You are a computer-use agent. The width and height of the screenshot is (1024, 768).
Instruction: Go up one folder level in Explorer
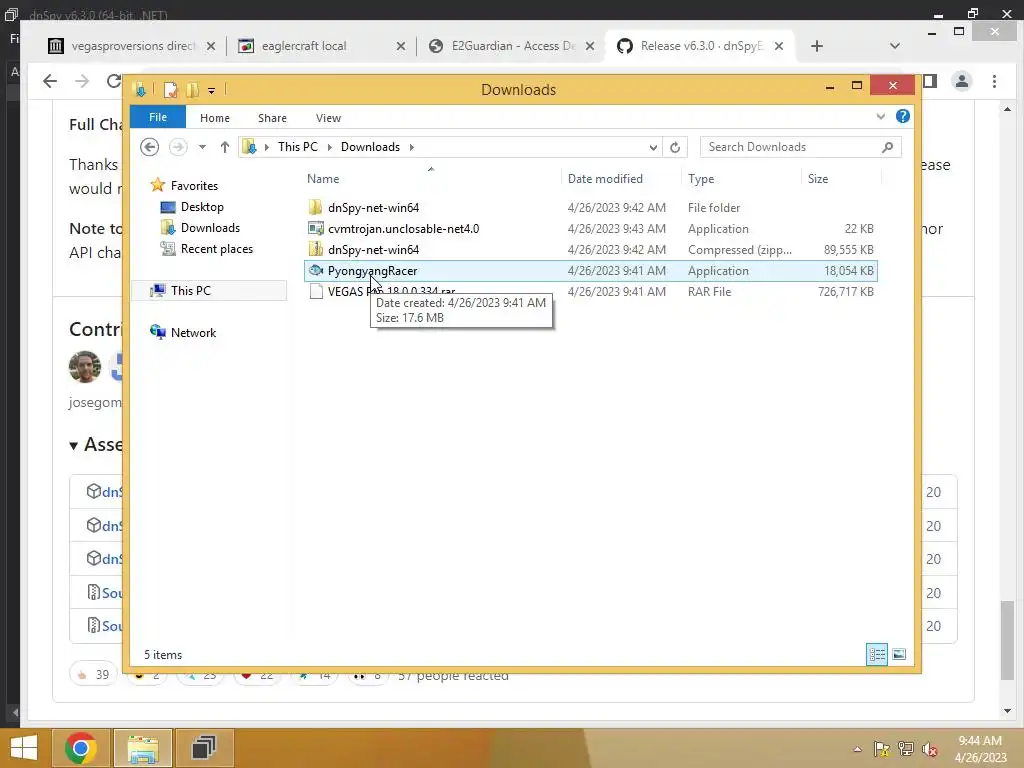click(225, 147)
